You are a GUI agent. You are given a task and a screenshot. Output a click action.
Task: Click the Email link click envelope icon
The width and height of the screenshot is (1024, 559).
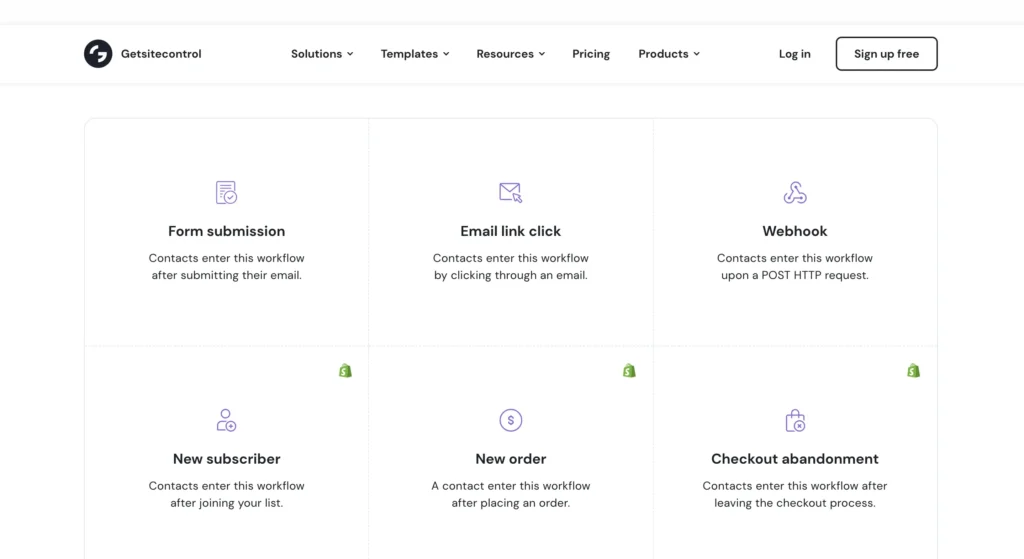[511, 192]
